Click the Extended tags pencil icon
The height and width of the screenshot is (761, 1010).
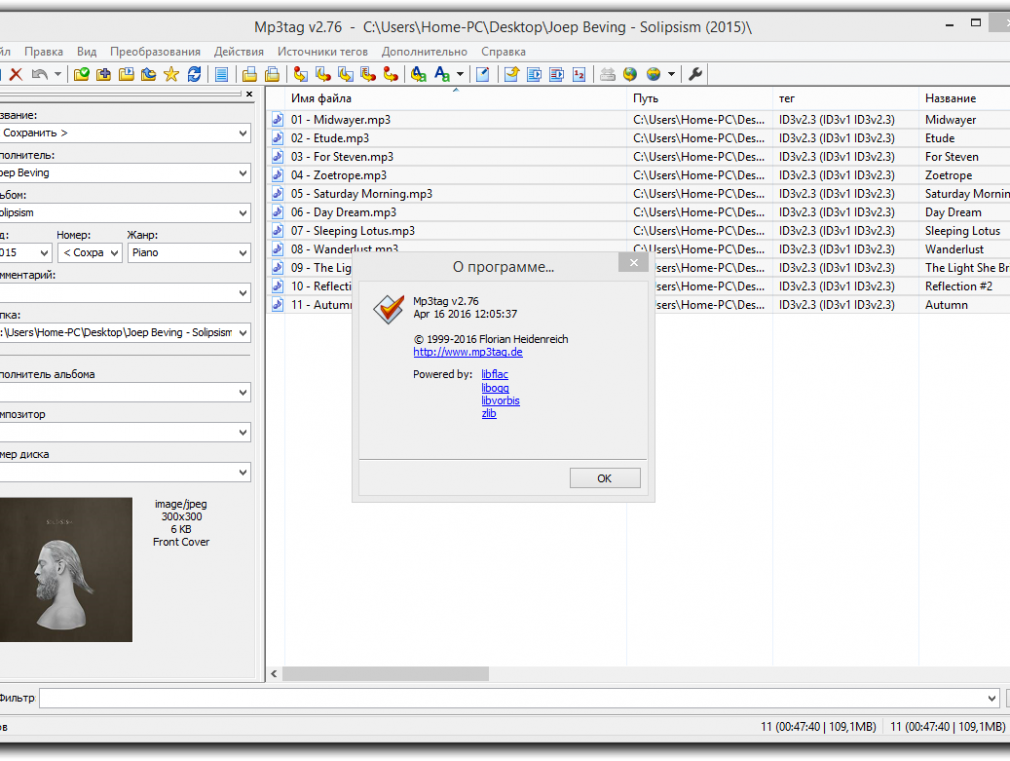(x=482, y=74)
